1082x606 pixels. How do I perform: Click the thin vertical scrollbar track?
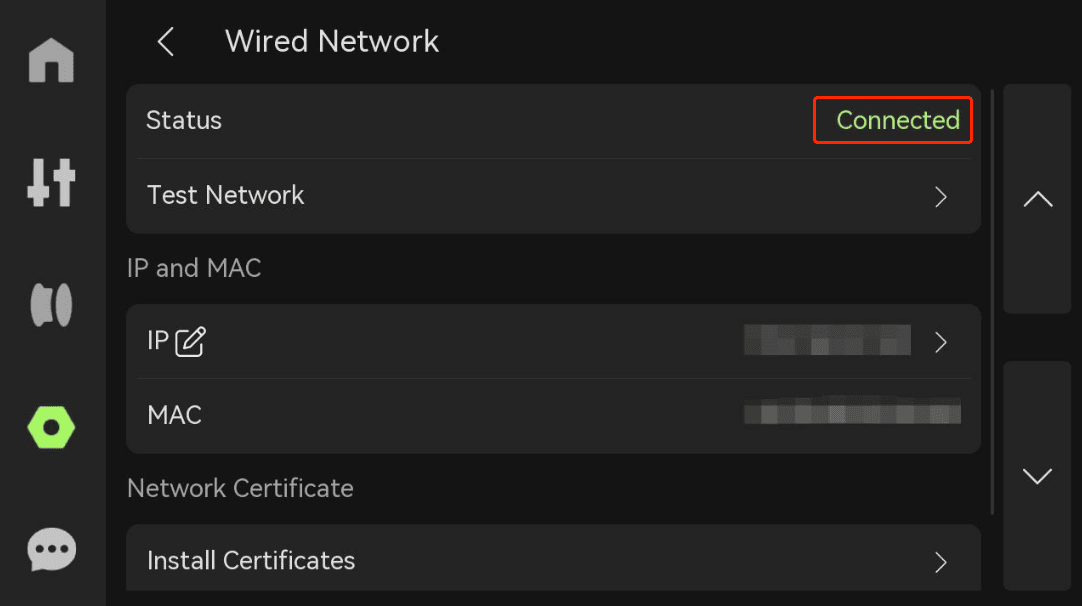pyautogui.click(x=992, y=302)
